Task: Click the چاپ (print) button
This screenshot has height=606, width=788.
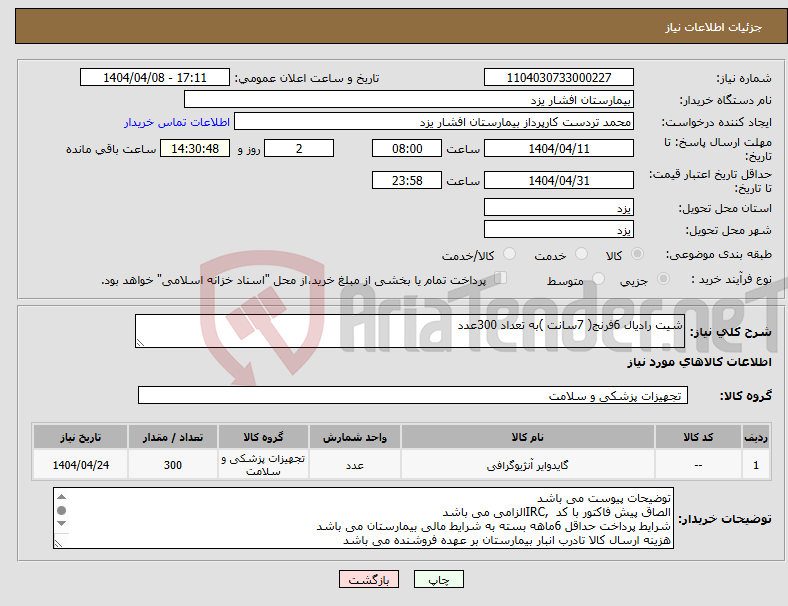Action: 438,579
